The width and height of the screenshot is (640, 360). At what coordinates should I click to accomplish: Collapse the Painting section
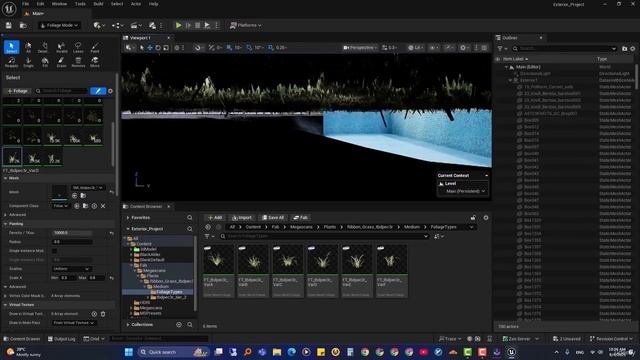pos(6,224)
